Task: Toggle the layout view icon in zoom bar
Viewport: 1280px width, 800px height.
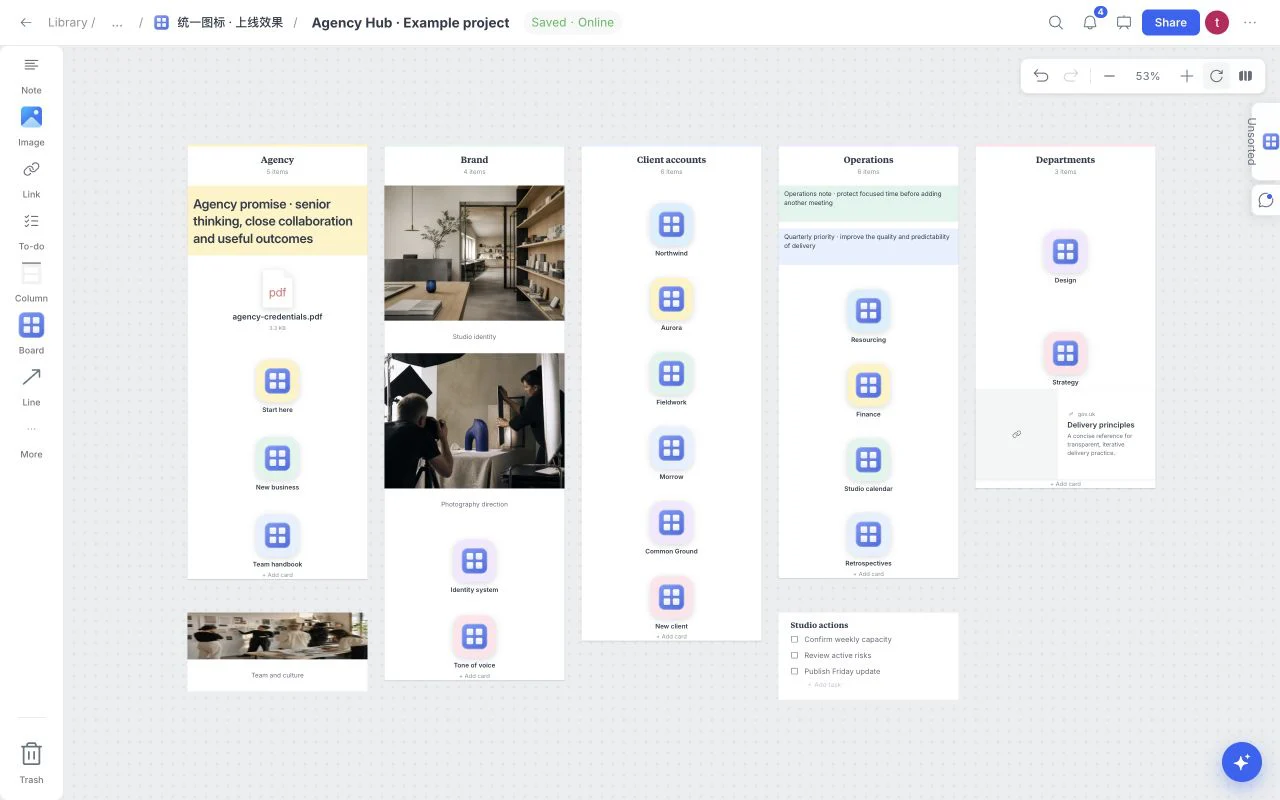Action: pos(1245,76)
